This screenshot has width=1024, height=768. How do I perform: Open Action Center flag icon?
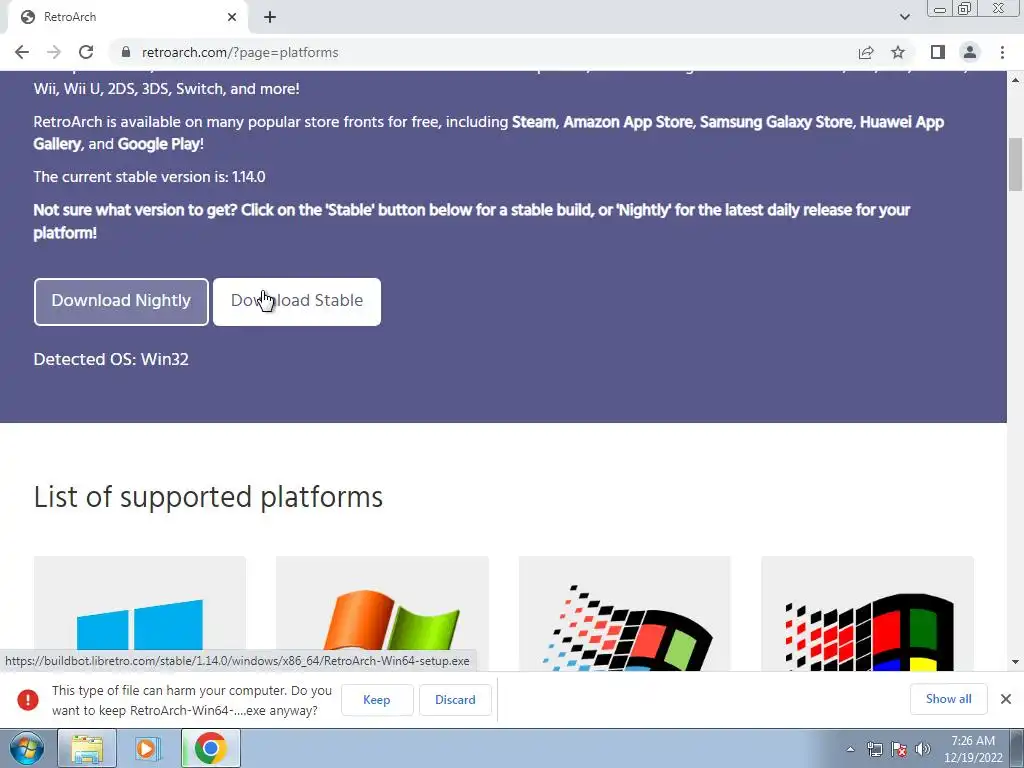click(899, 749)
